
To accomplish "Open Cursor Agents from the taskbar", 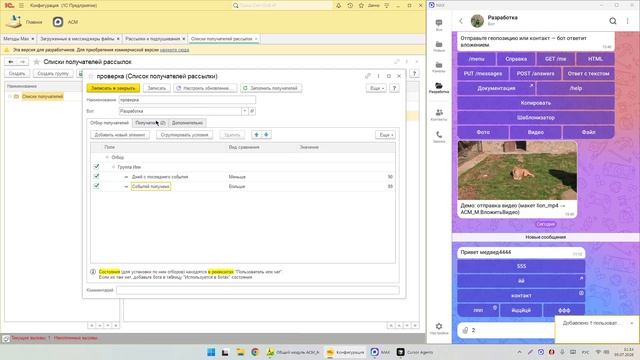I will [x=415, y=352].
